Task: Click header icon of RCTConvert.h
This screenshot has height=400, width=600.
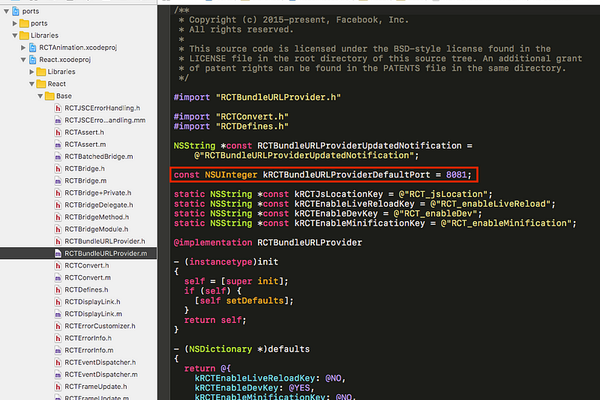Action: tap(58, 266)
